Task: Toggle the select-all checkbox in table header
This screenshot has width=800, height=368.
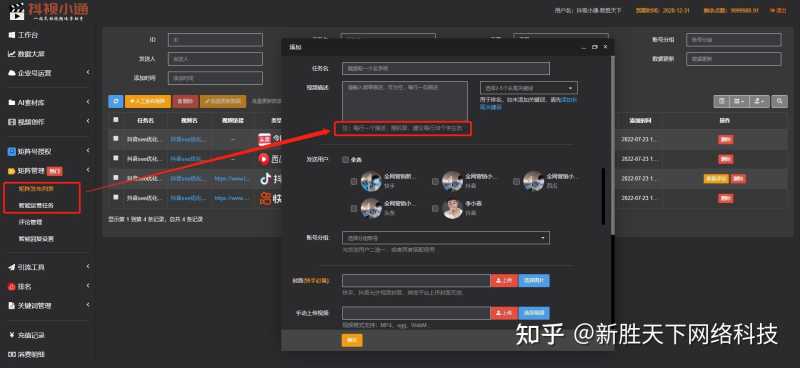Action: click(x=116, y=120)
